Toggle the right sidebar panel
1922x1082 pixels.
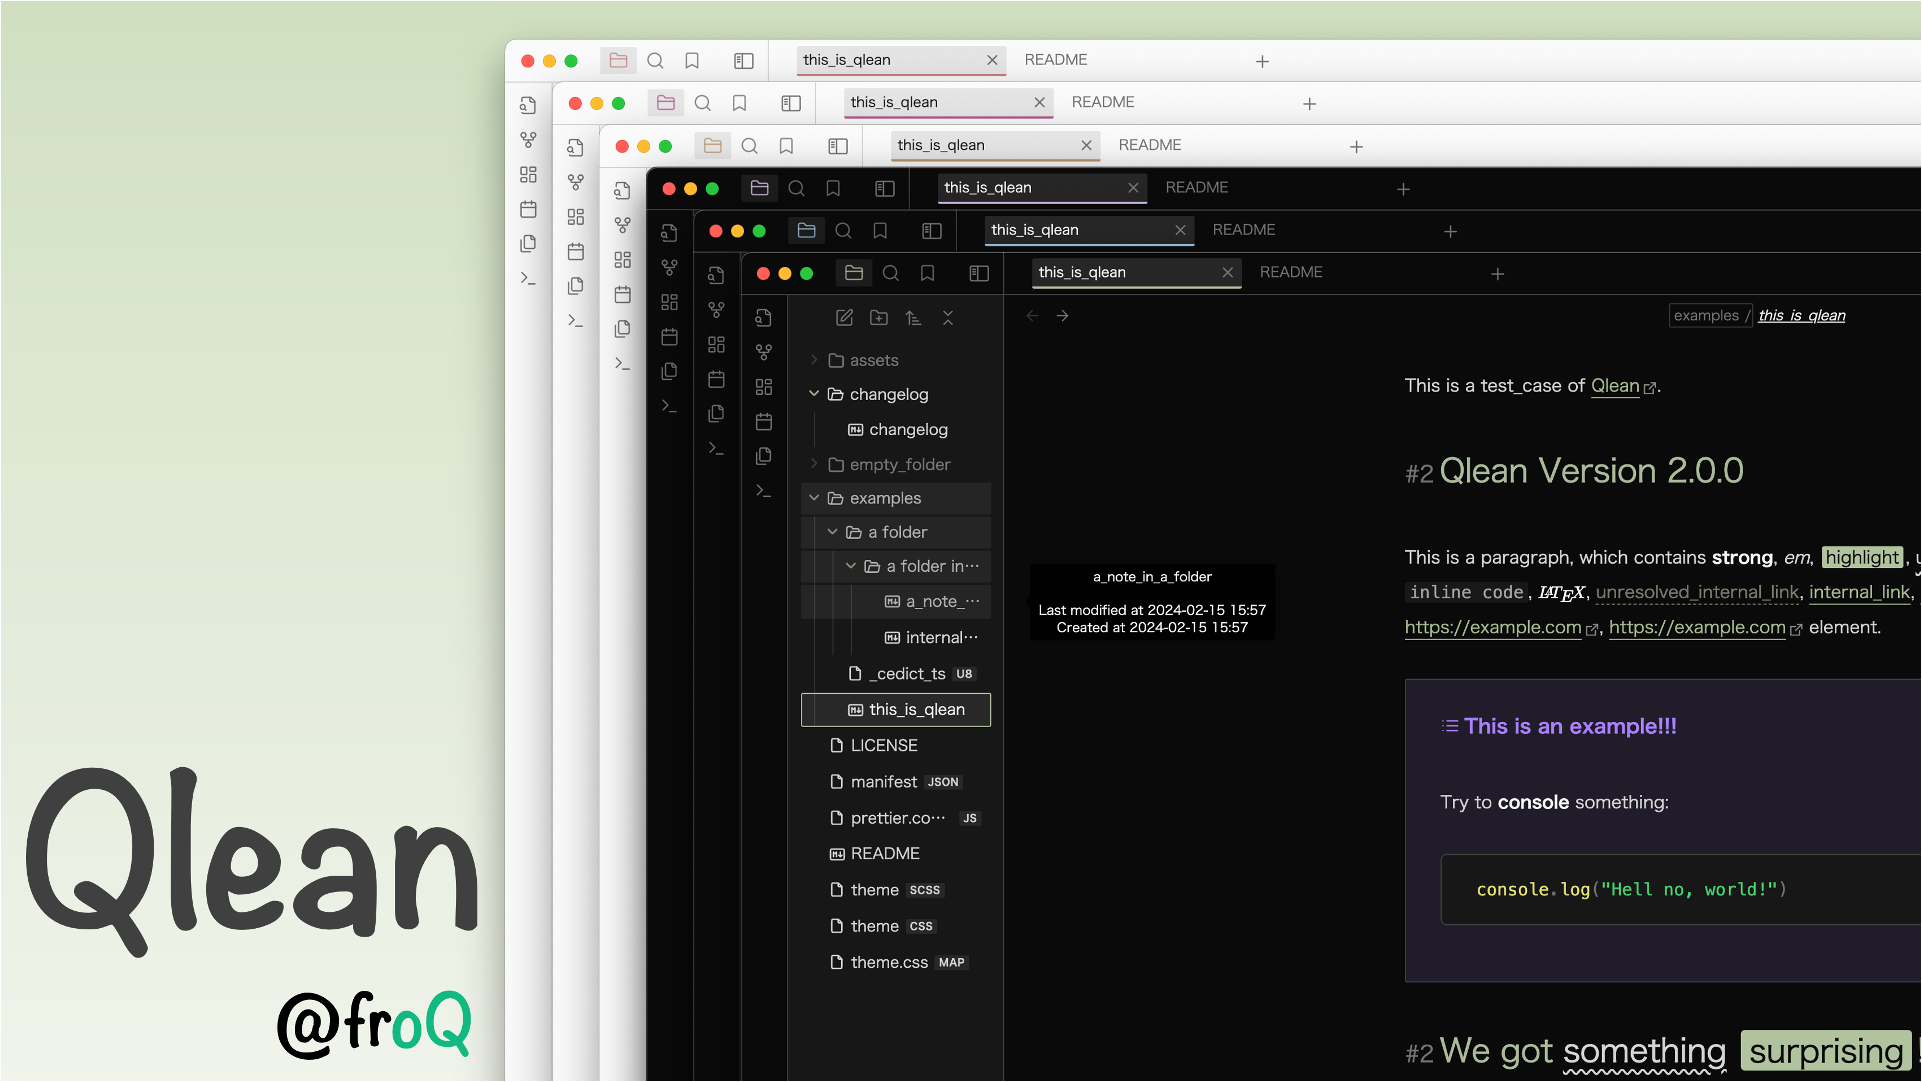[978, 272]
